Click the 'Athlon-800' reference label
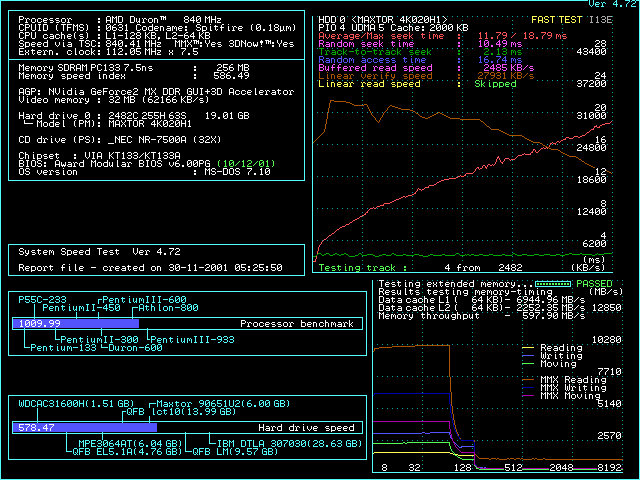Viewport: 640px width, 480px height. coord(168,308)
